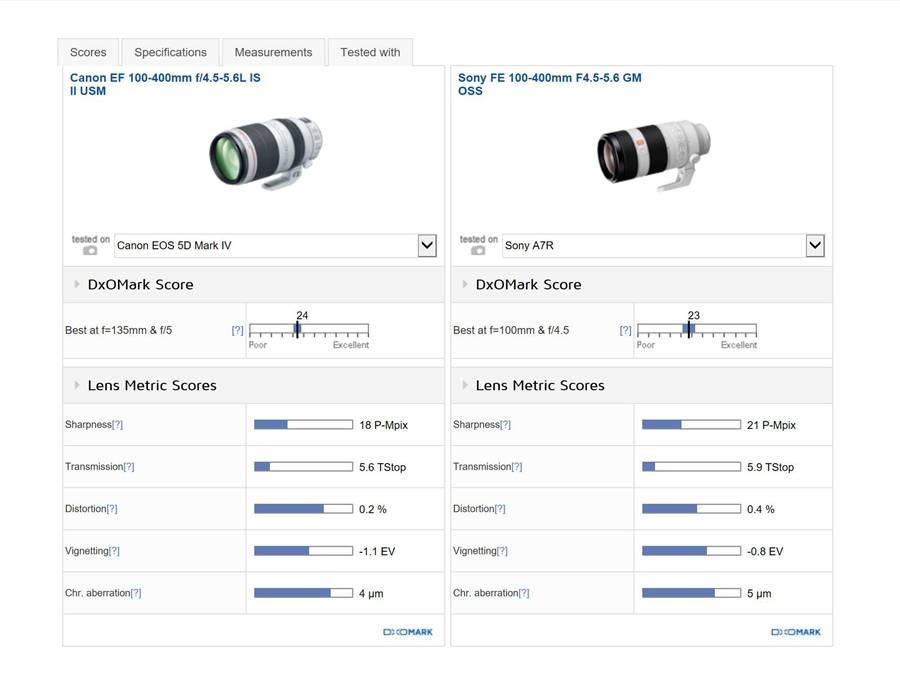The height and width of the screenshot is (683, 900).
Task: Open Sony A7R camera dropdown
Action: pyautogui.click(x=815, y=245)
